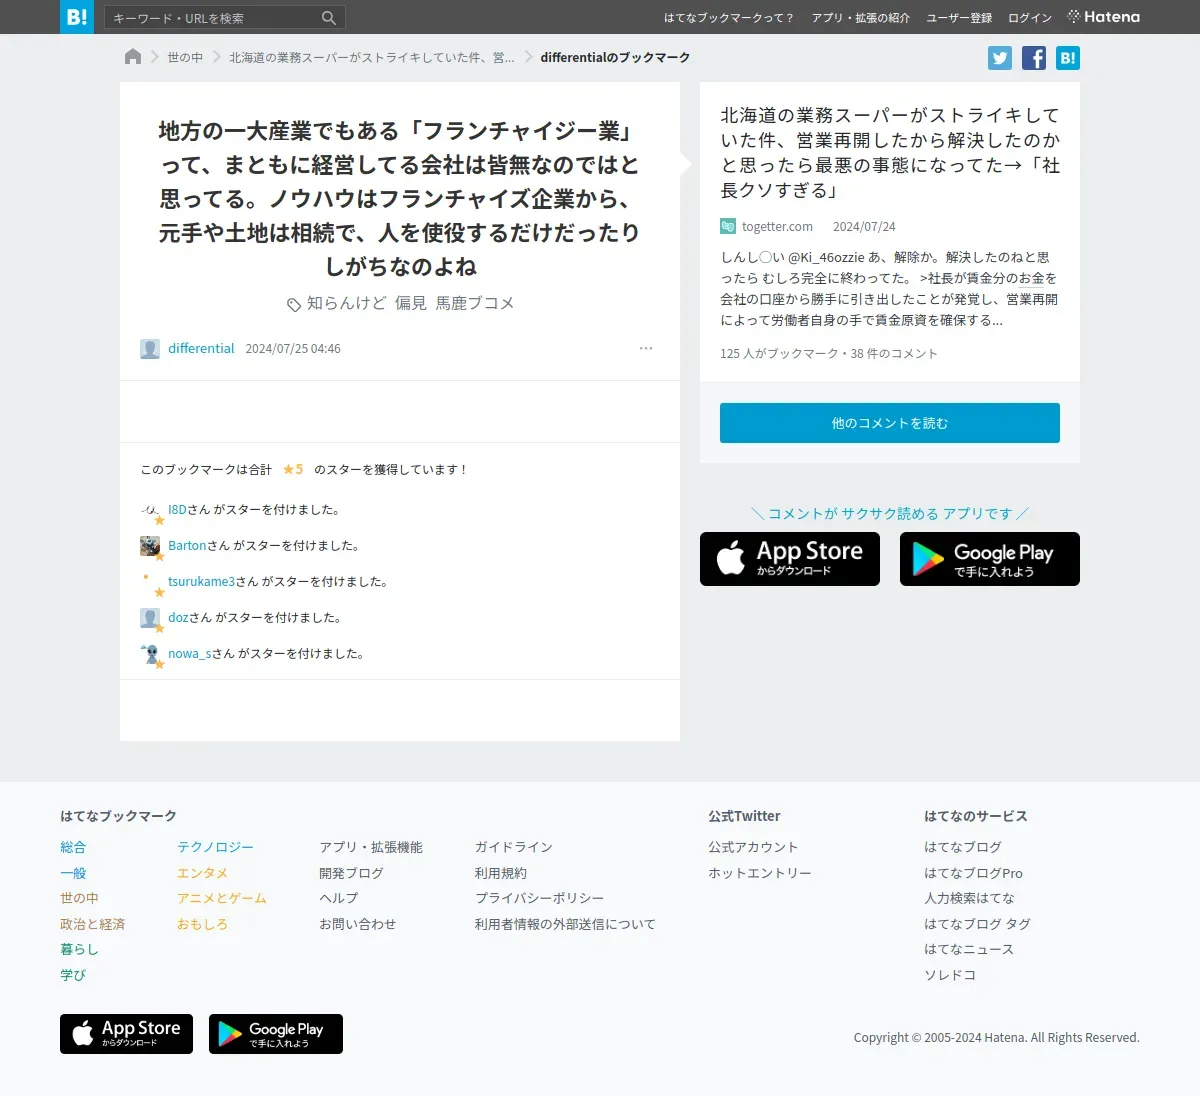Share on Twitter icon
This screenshot has width=1200, height=1096.
coord(1000,58)
